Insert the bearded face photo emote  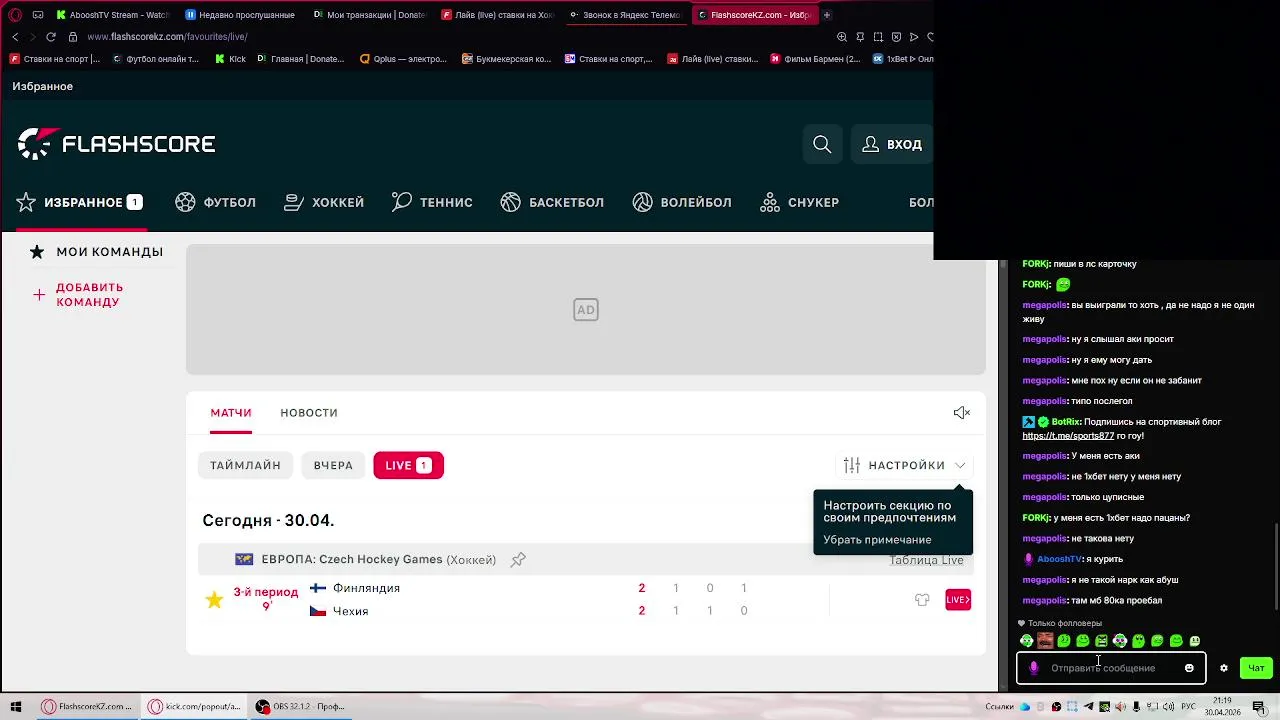pos(1045,641)
